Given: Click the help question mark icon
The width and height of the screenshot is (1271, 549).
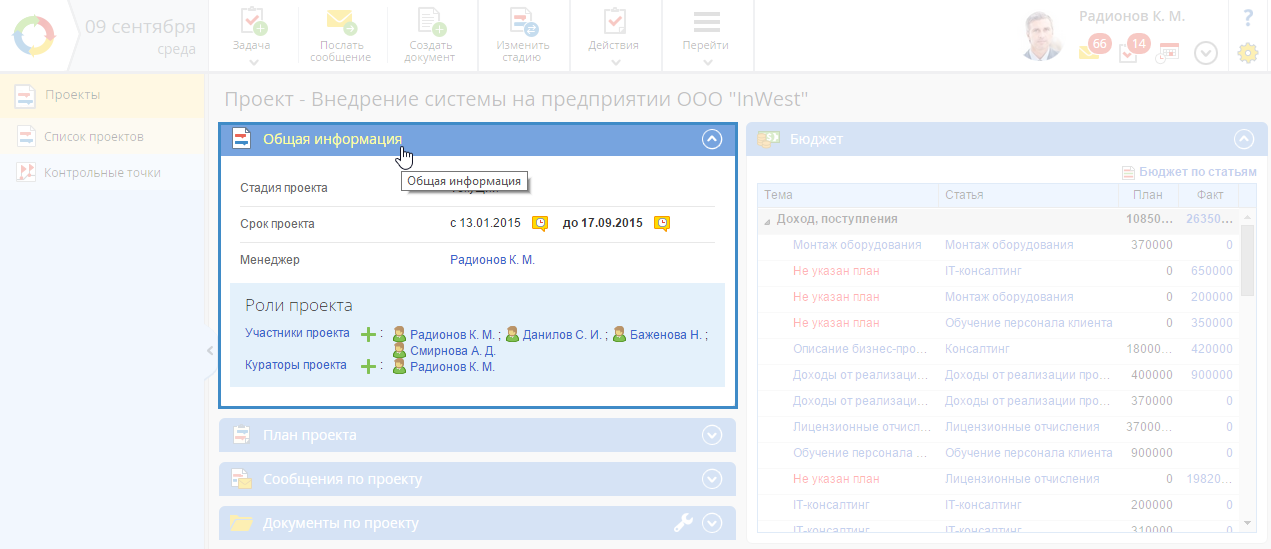Looking at the screenshot, I should point(1247,18).
